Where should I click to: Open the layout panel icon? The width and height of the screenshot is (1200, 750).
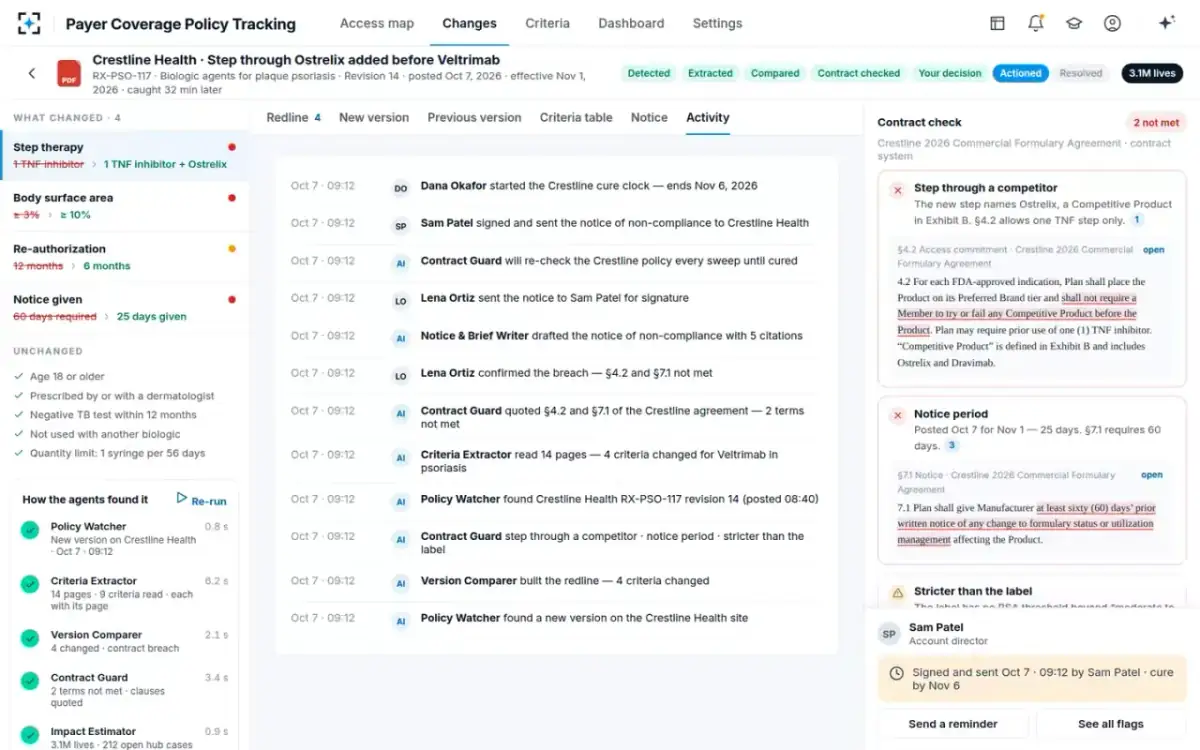(x=997, y=23)
